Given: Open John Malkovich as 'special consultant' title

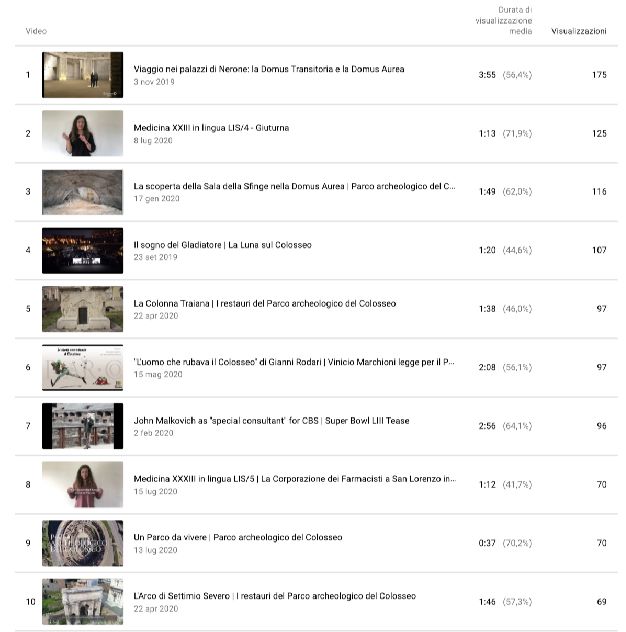Looking at the screenshot, I should pos(271,421).
